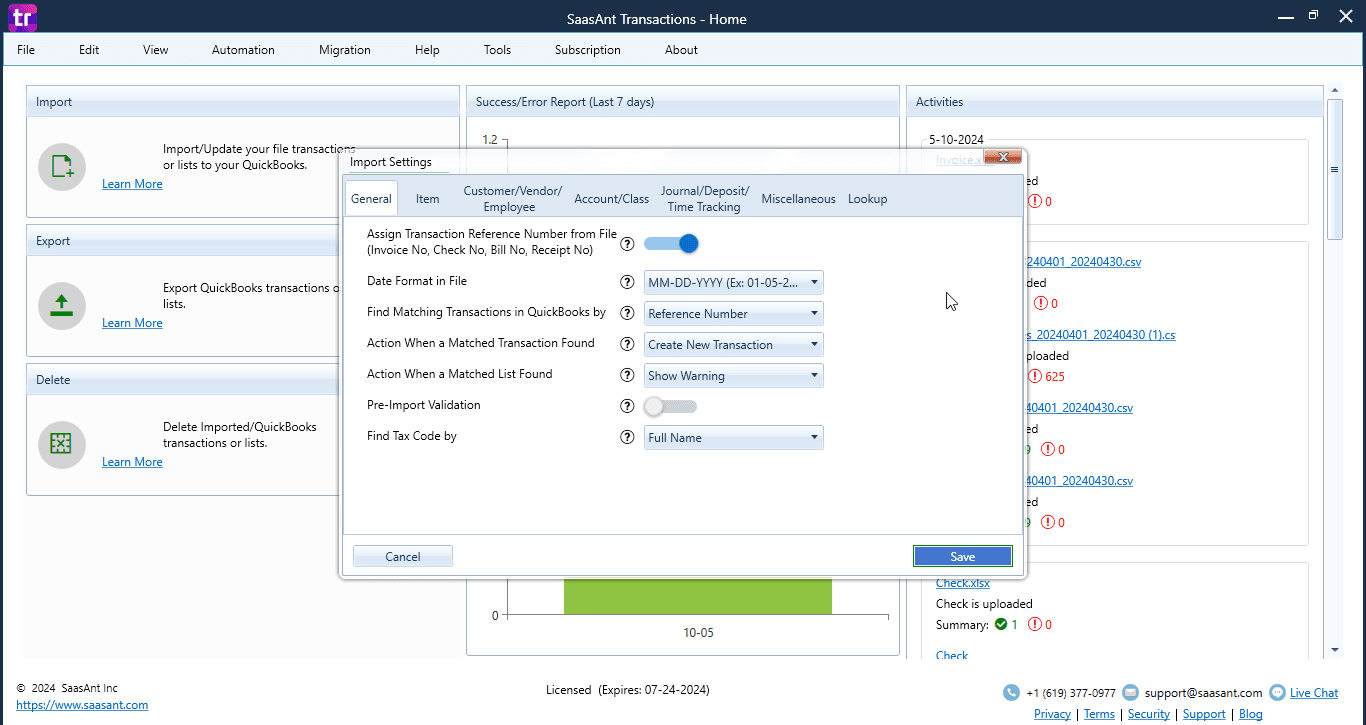The image size is (1366, 725).
Task: Open the Migration menu
Action: 345,50
